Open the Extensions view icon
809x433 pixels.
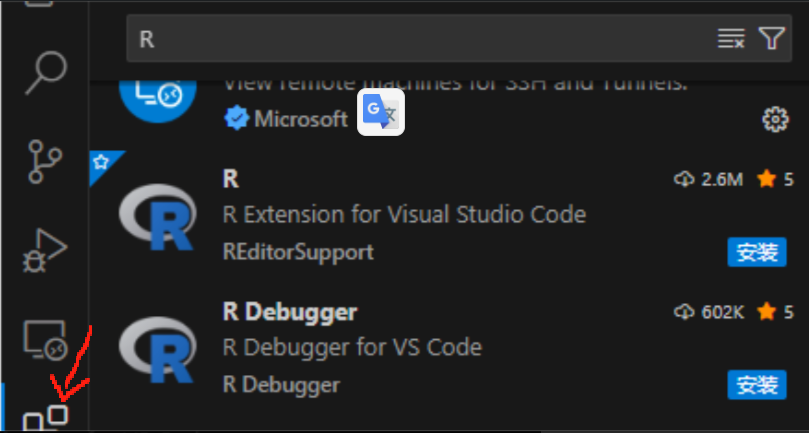click(45, 418)
